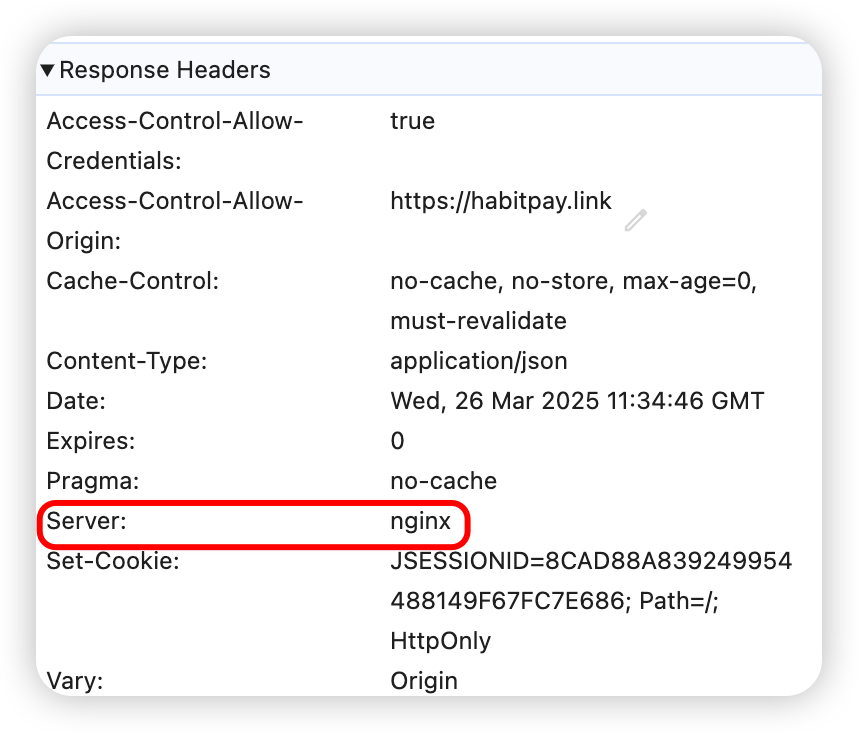Image resolution: width=858 pixels, height=732 pixels.
Task: Select the Access-Control-Allow-Credentials header name
Action: pos(174,140)
